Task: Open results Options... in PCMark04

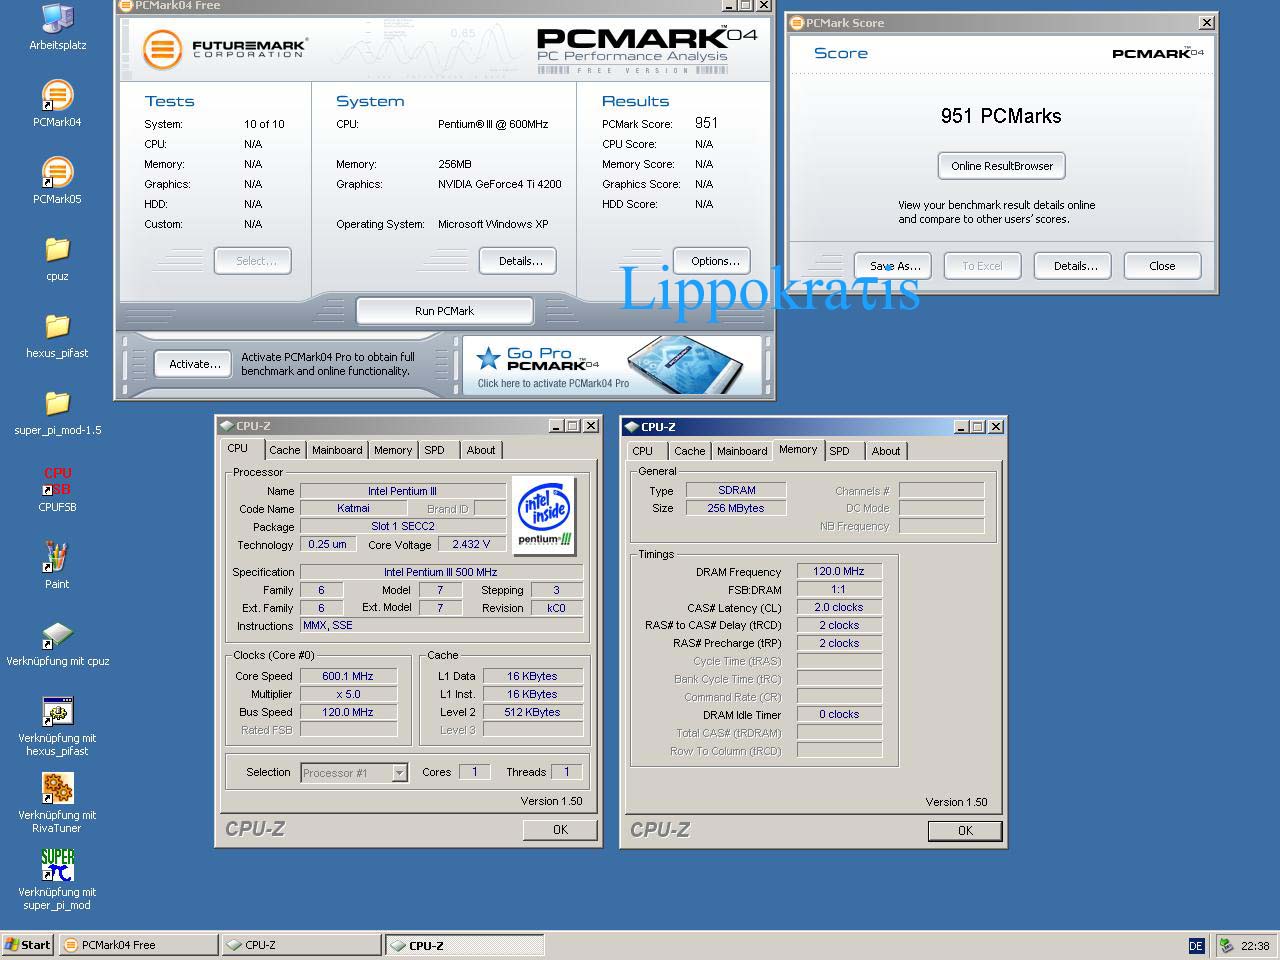Action: click(714, 261)
